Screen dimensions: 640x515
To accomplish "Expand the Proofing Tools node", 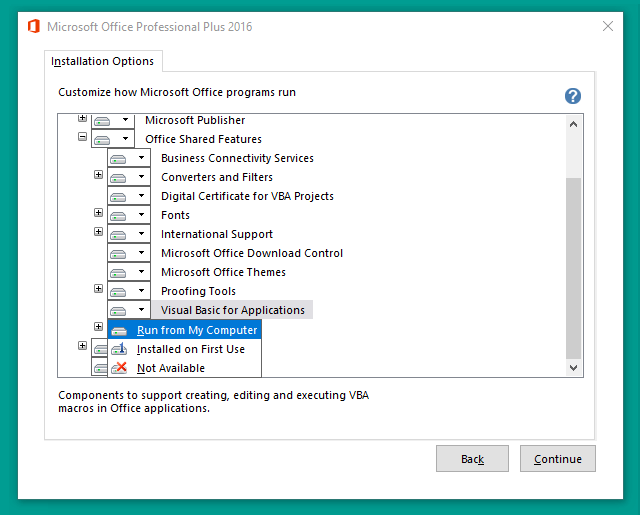I will [x=98, y=289].
